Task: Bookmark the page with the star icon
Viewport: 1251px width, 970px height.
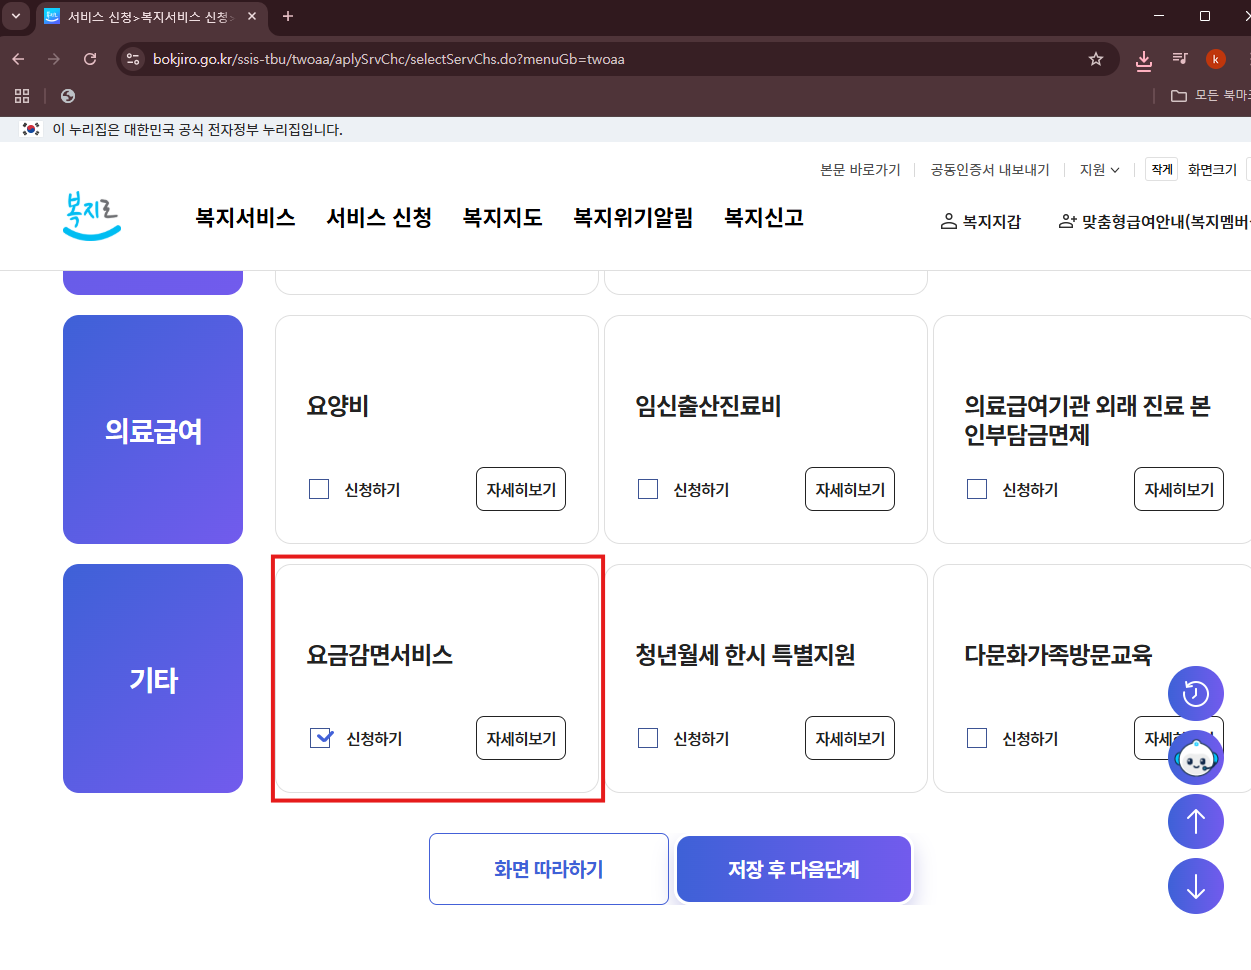Action: pos(1096,59)
